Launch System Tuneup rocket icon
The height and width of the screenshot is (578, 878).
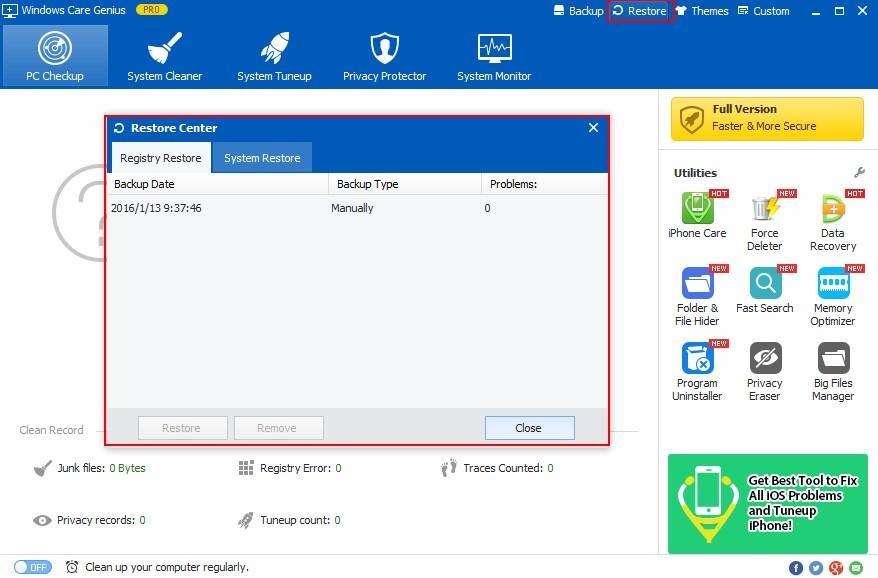pos(274,49)
